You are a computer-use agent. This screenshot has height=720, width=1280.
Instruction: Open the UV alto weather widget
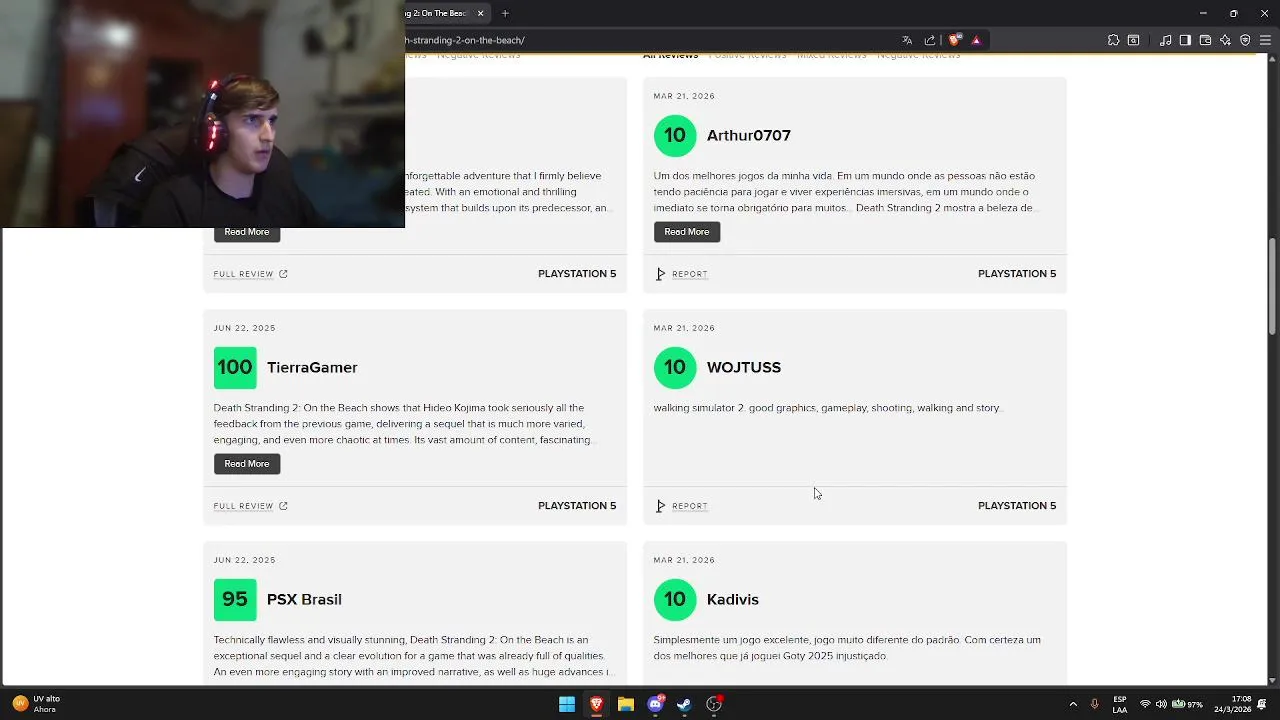(x=38, y=704)
